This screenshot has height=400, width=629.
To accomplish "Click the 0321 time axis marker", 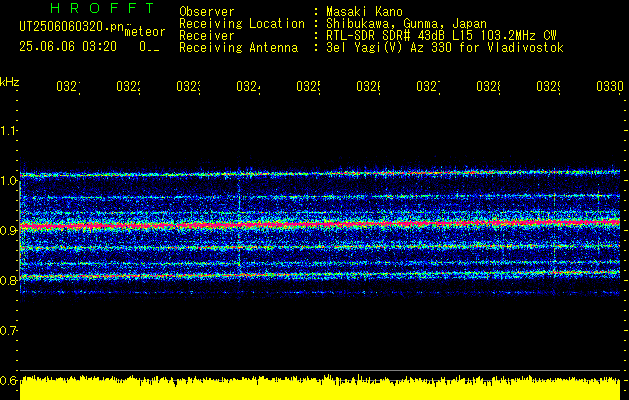I will click(68, 86).
